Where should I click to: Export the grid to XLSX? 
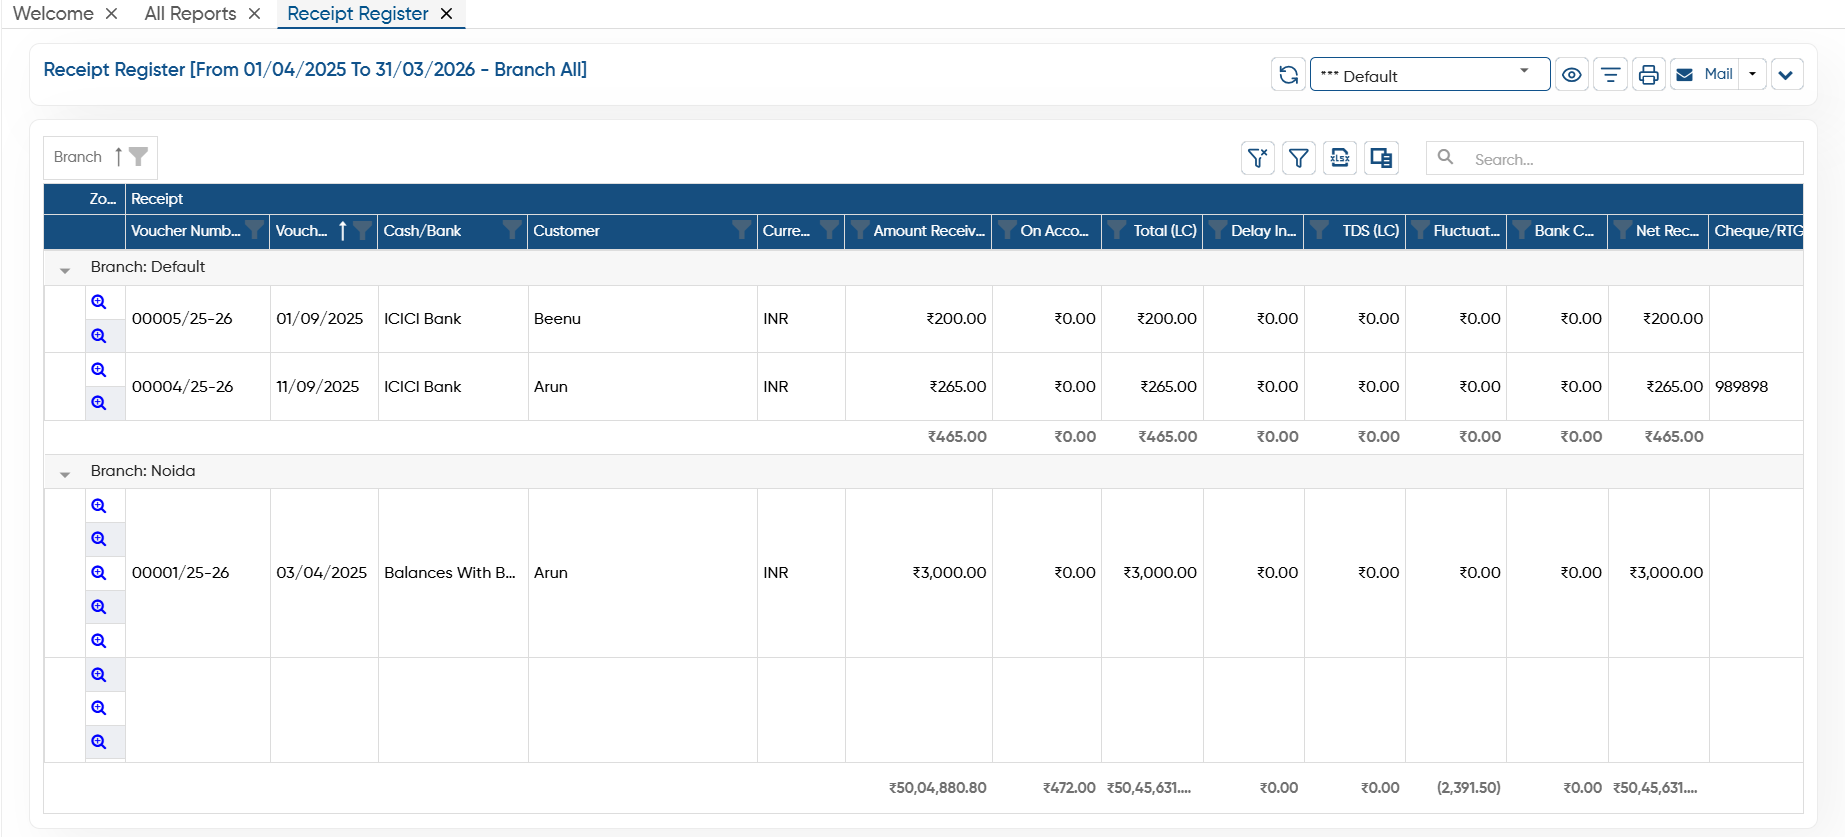1340,158
